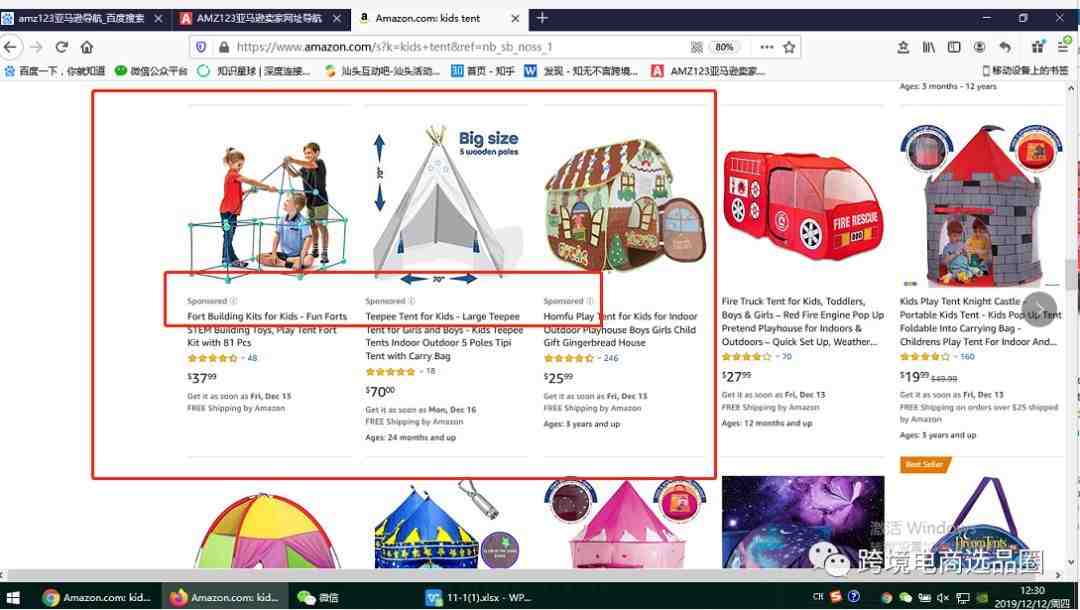Go to the browser home page icon

pos(86,47)
